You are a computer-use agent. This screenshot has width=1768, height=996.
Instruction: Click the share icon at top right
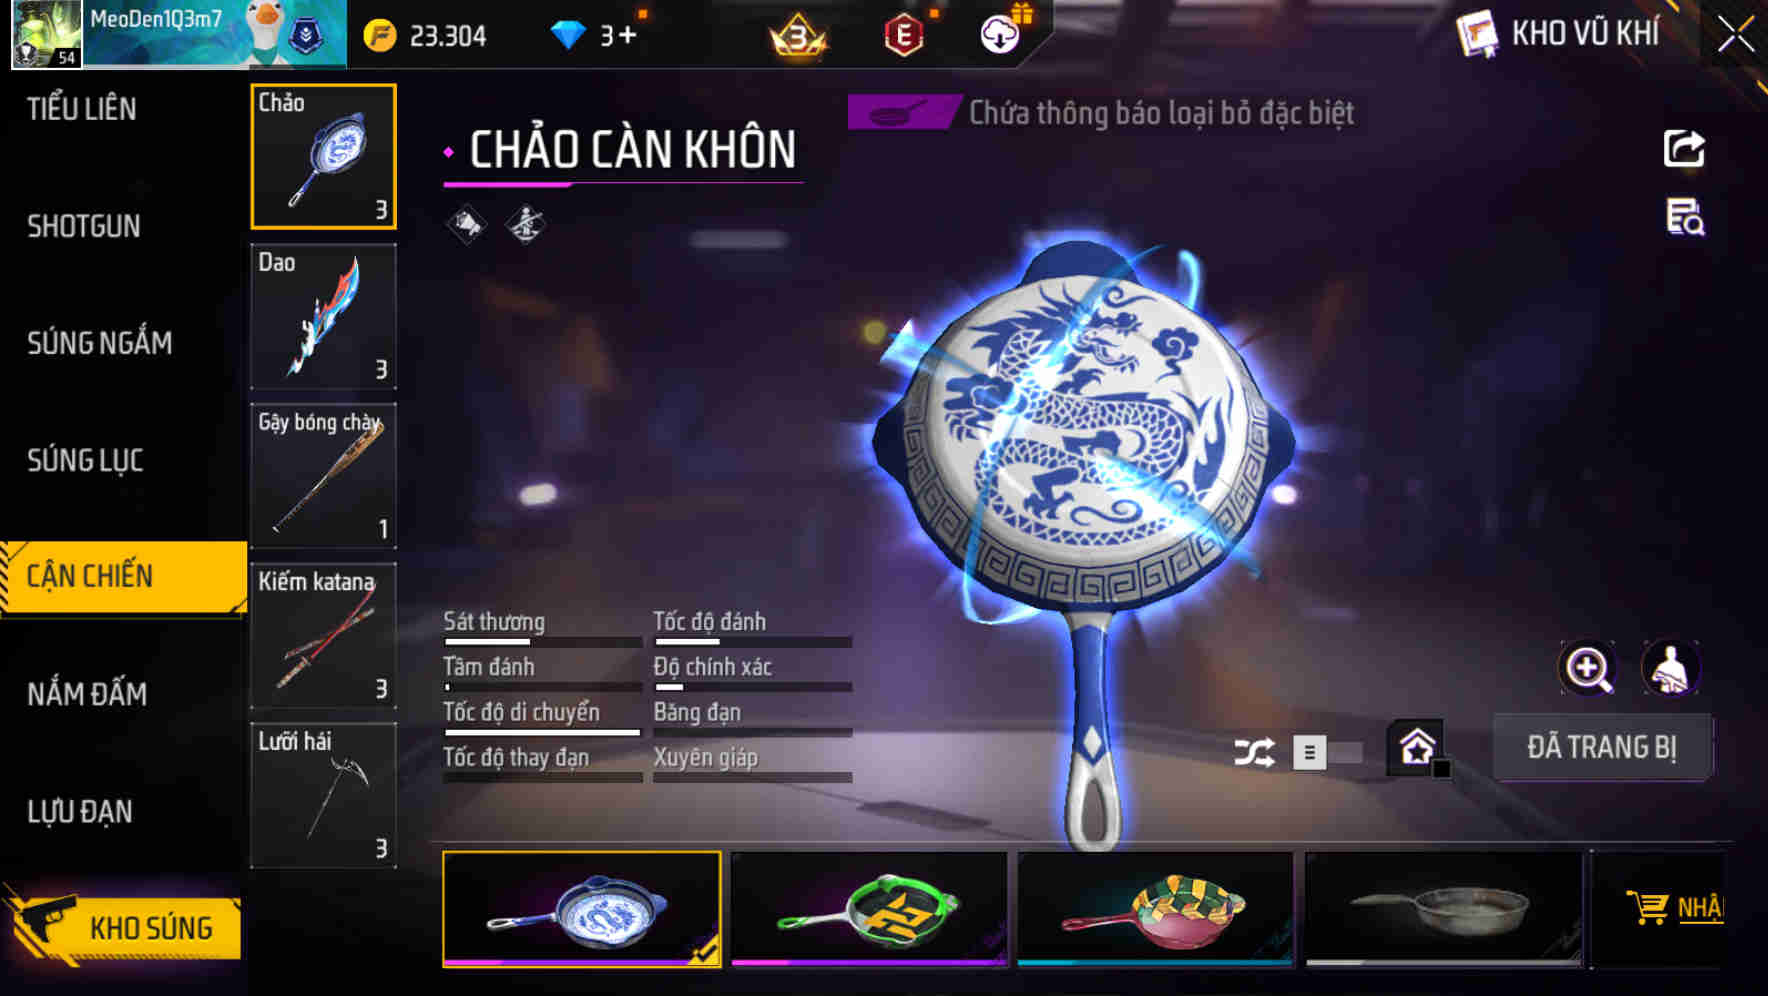pyautogui.click(x=1684, y=149)
